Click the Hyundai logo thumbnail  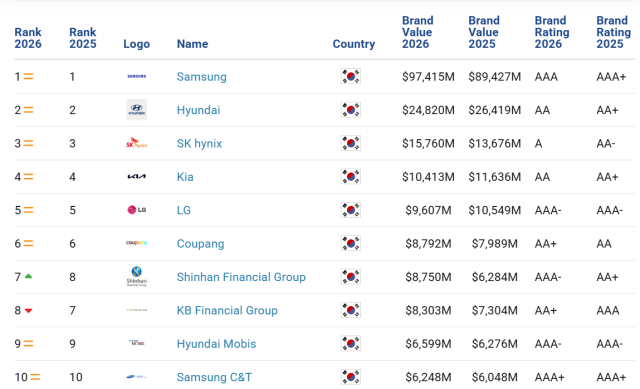click(x=137, y=110)
